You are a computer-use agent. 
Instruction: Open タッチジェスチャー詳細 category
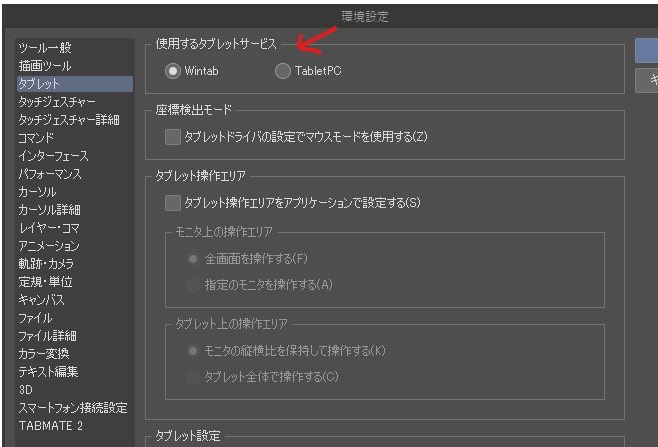pos(75,120)
